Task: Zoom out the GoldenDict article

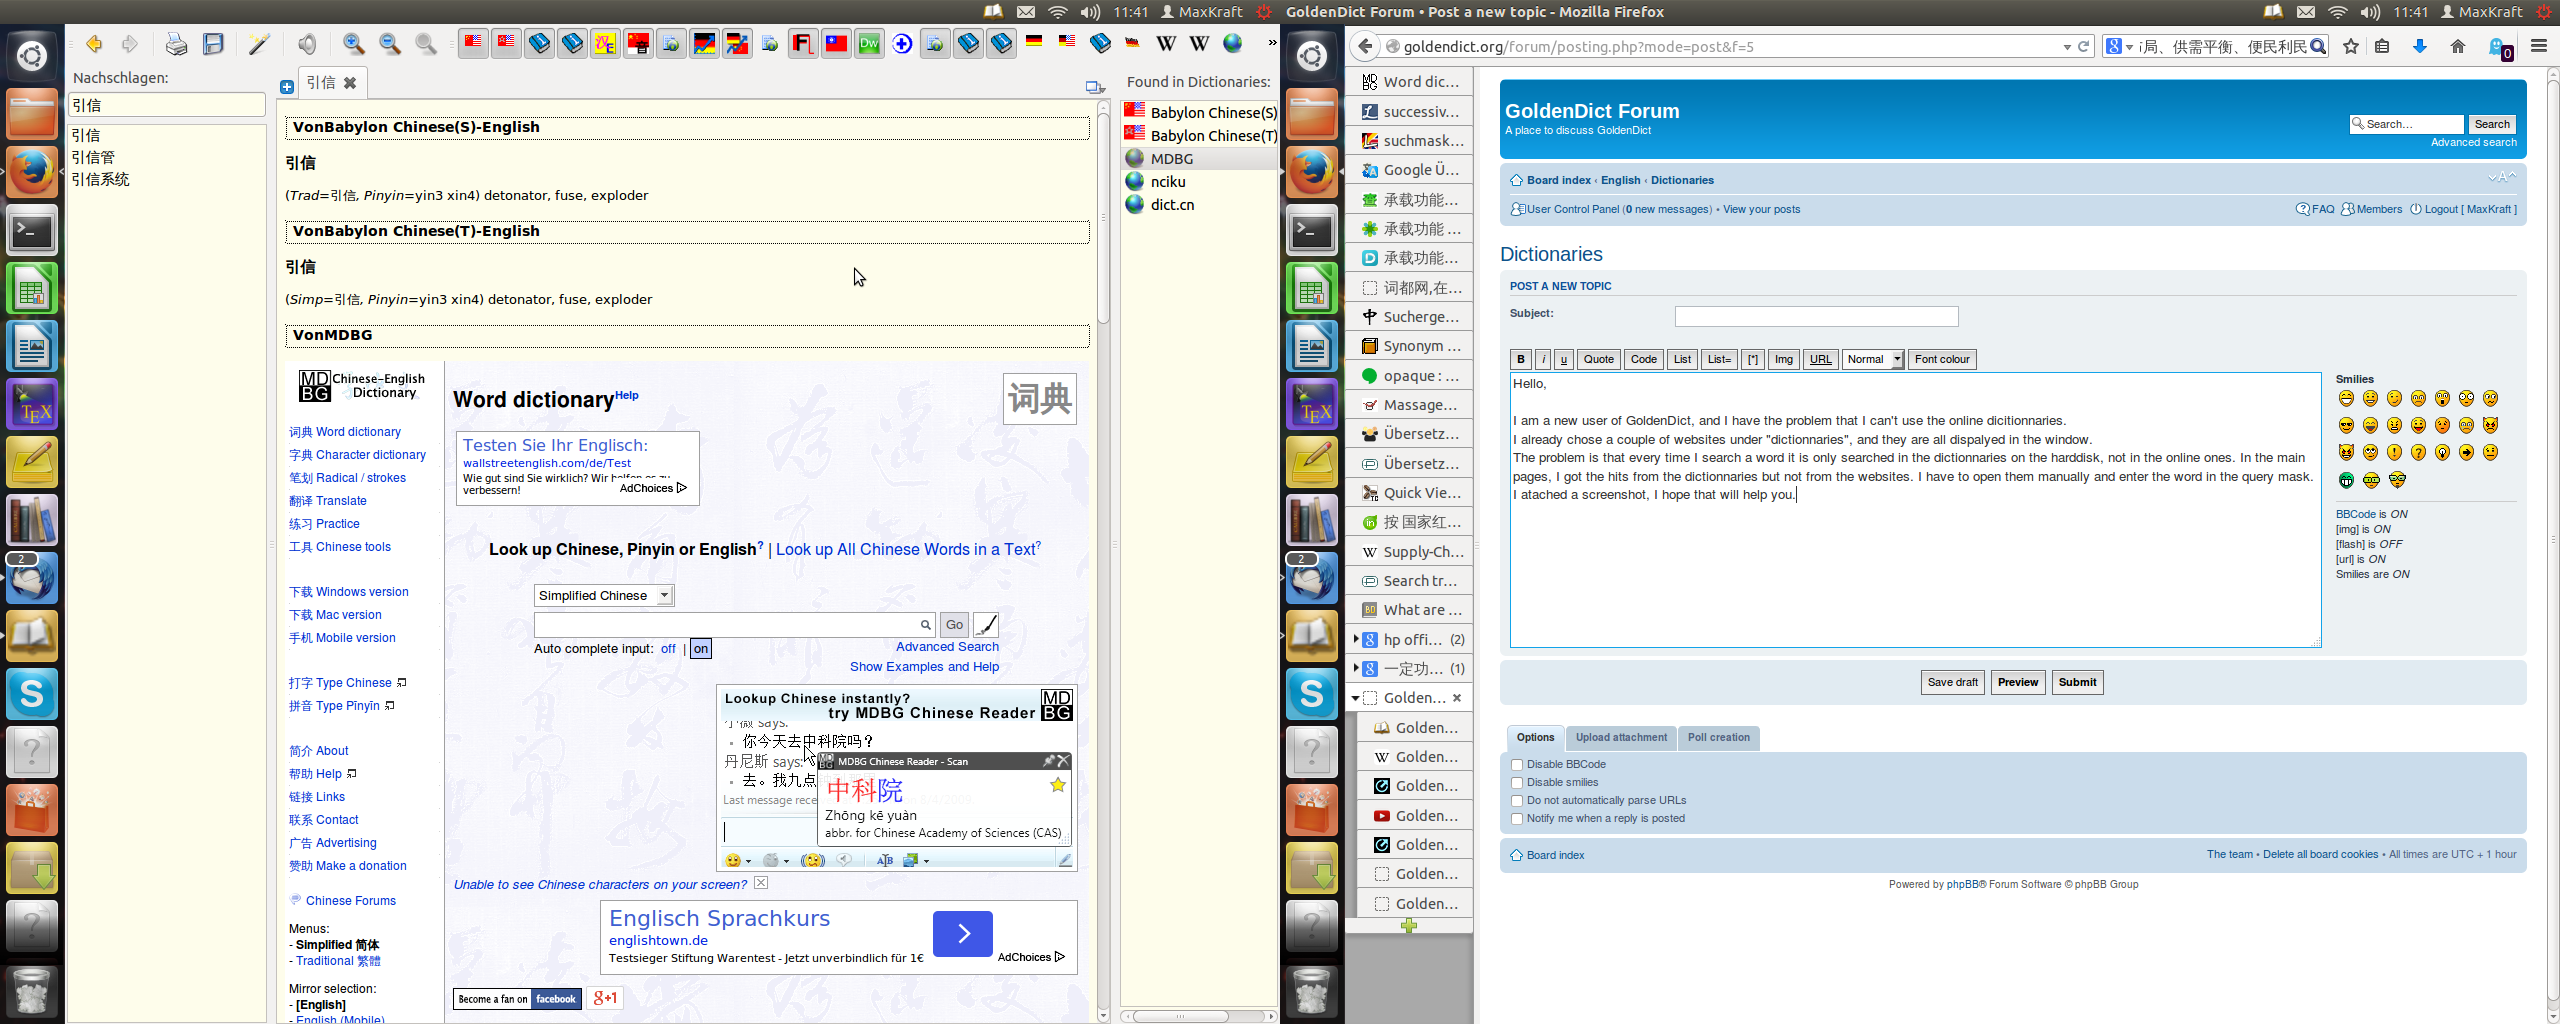Action: (x=390, y=44)
